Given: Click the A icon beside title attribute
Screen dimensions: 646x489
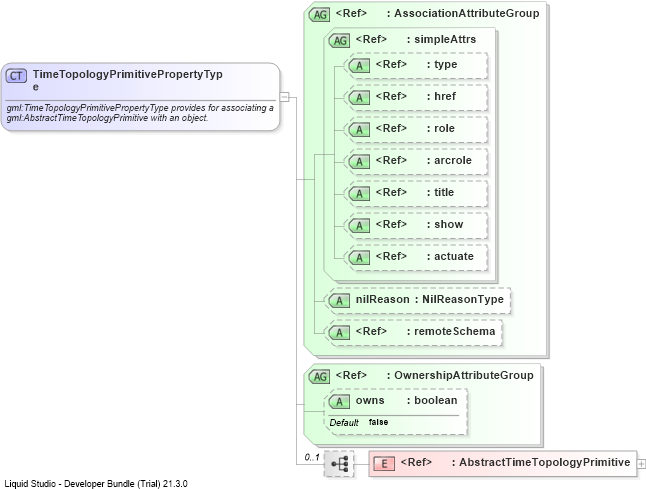Looking at the screenshot, I should click(x=359, y=193).
